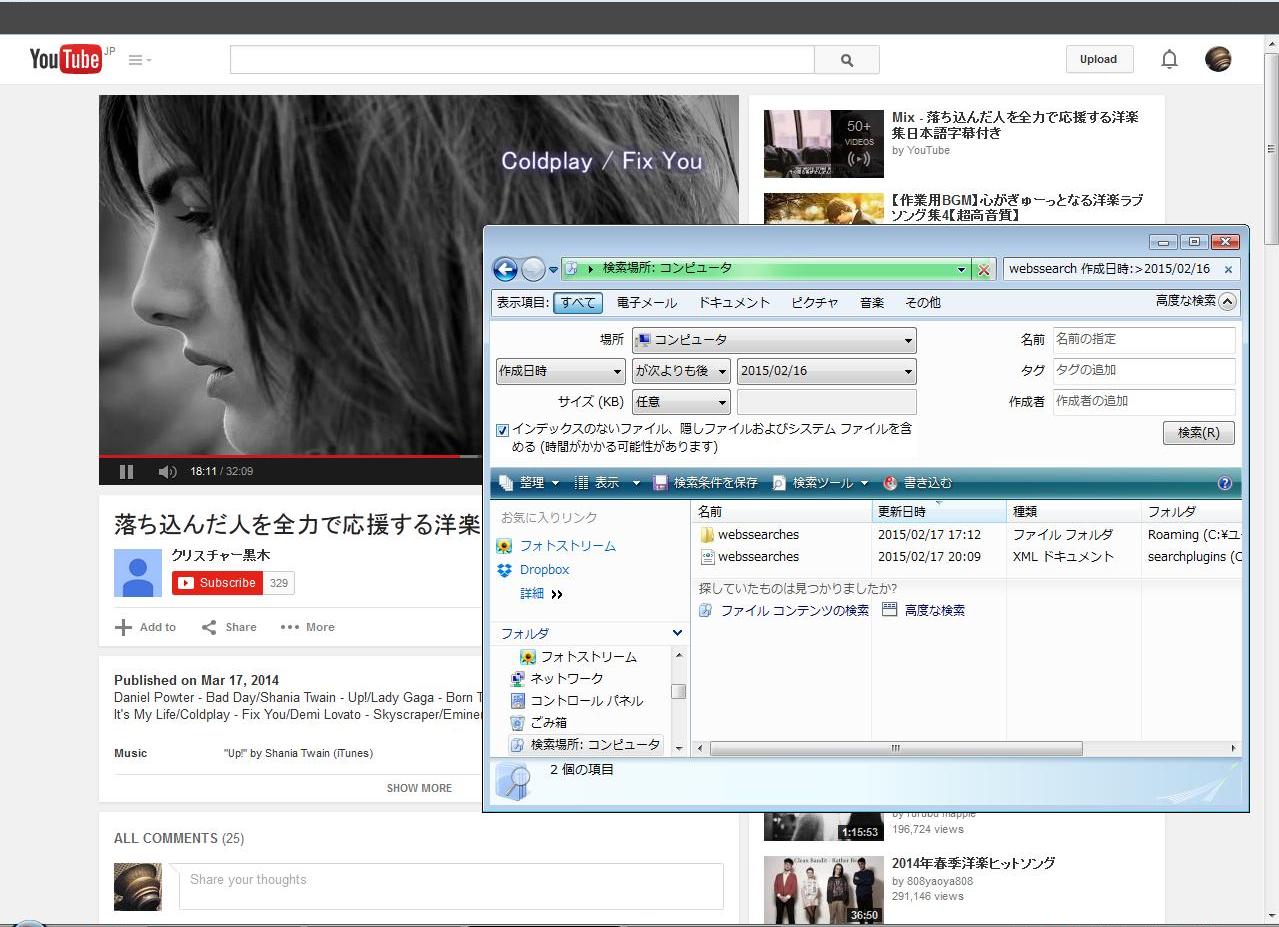
Task: Stop the search with red X
Action: click(x=984, y=270)
